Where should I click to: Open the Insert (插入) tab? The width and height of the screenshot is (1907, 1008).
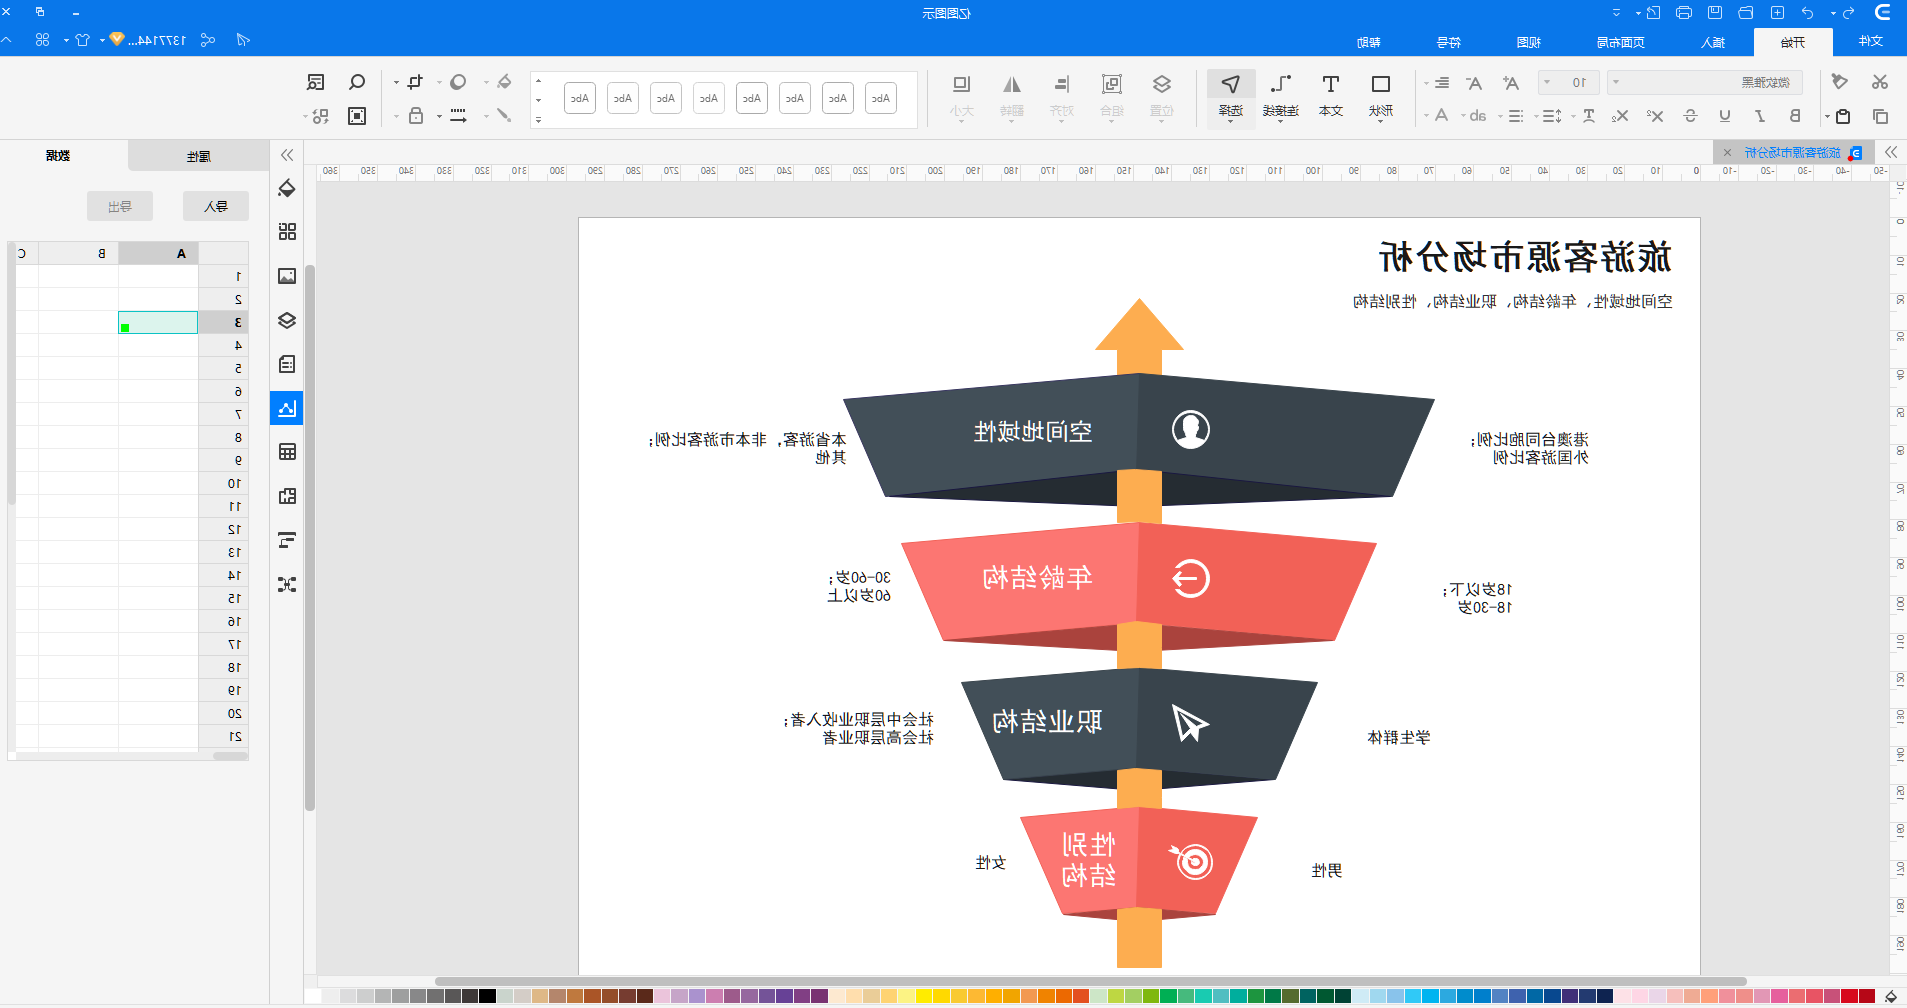pos(1713,42)
